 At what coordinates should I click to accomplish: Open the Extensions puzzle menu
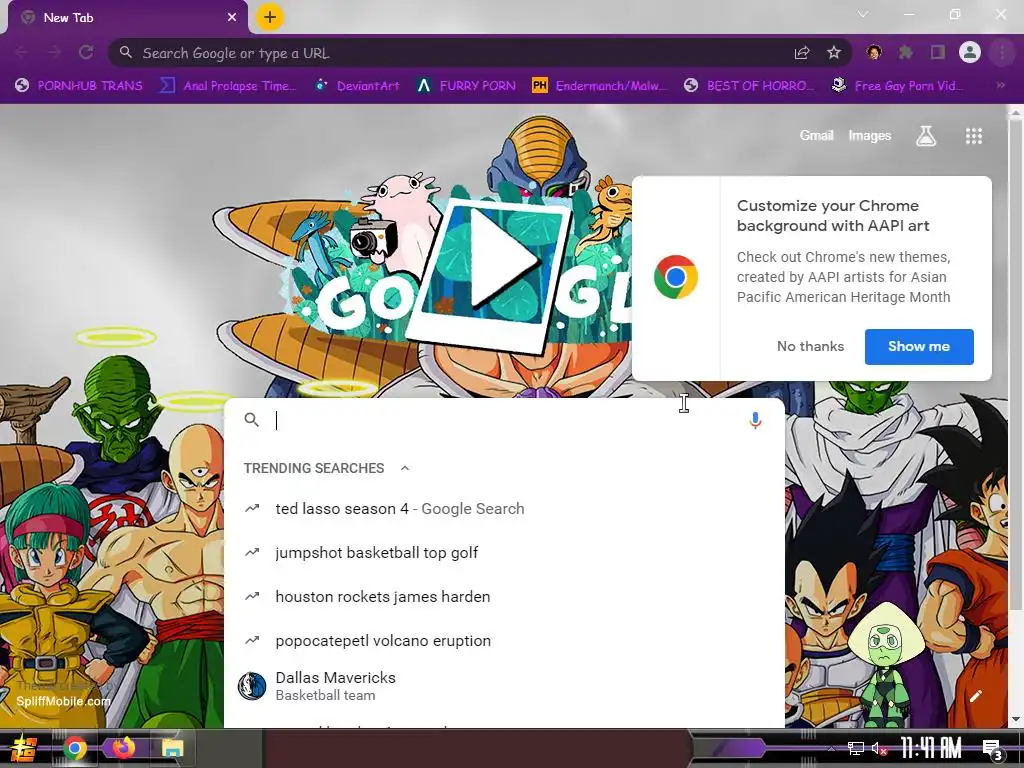[x=906, y=52]
